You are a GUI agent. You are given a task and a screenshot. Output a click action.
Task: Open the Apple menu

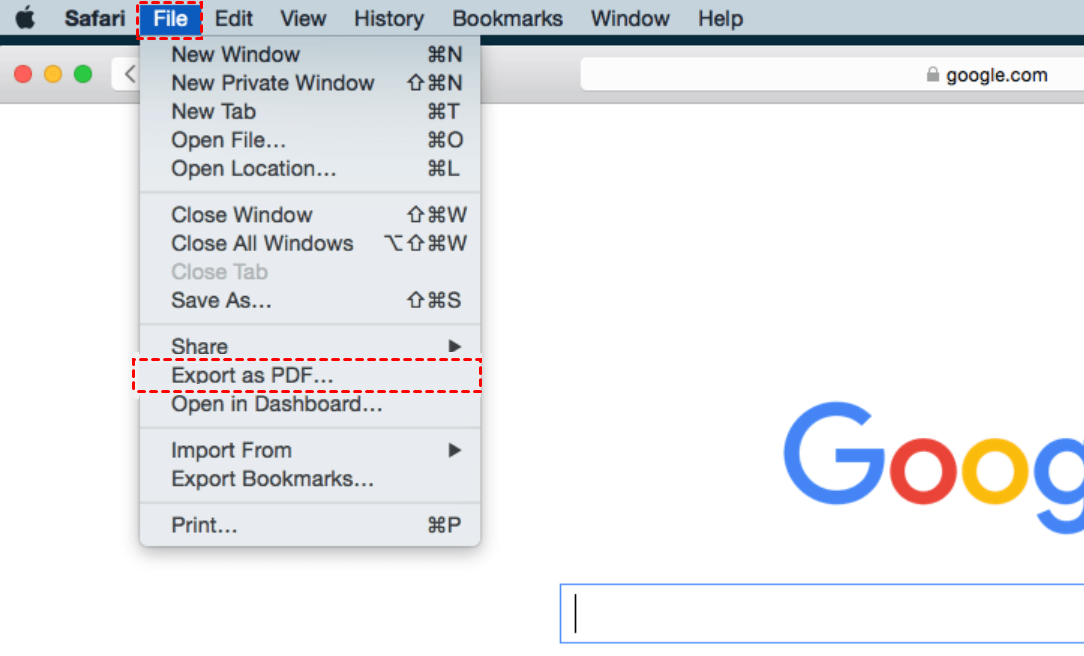click(x=25, y=18)
